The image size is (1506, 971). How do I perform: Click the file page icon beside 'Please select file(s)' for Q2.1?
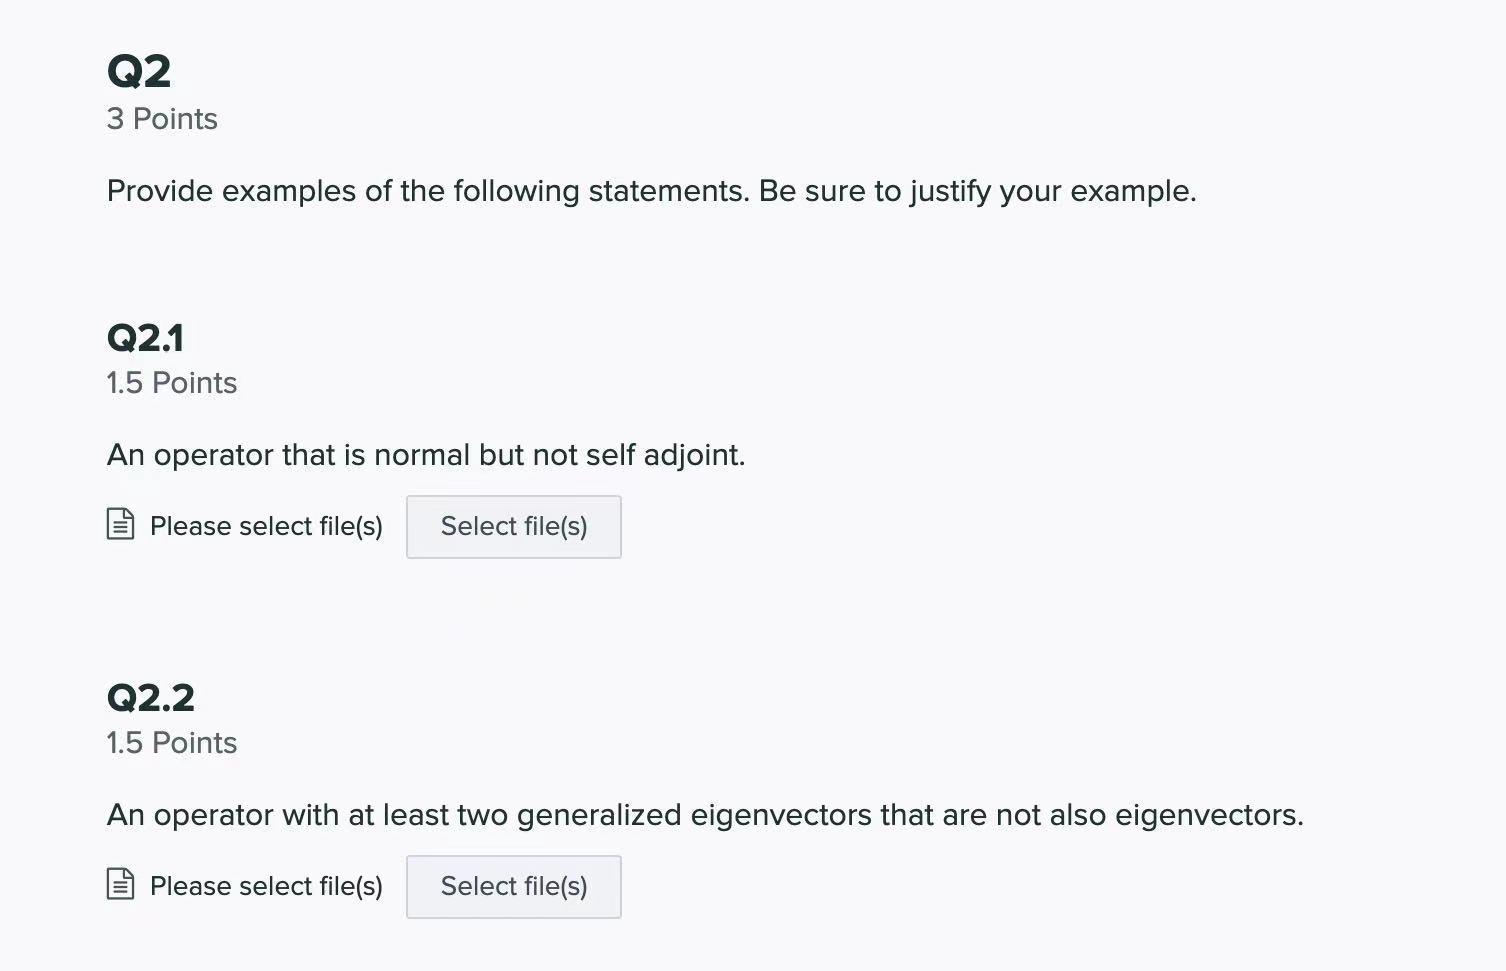[119, 523]
